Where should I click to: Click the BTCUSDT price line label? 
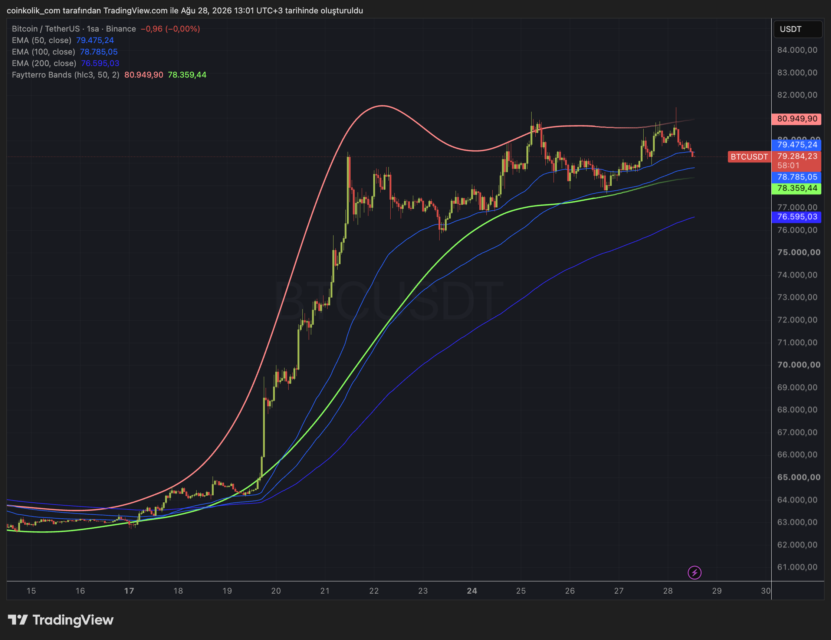[749, 157]
